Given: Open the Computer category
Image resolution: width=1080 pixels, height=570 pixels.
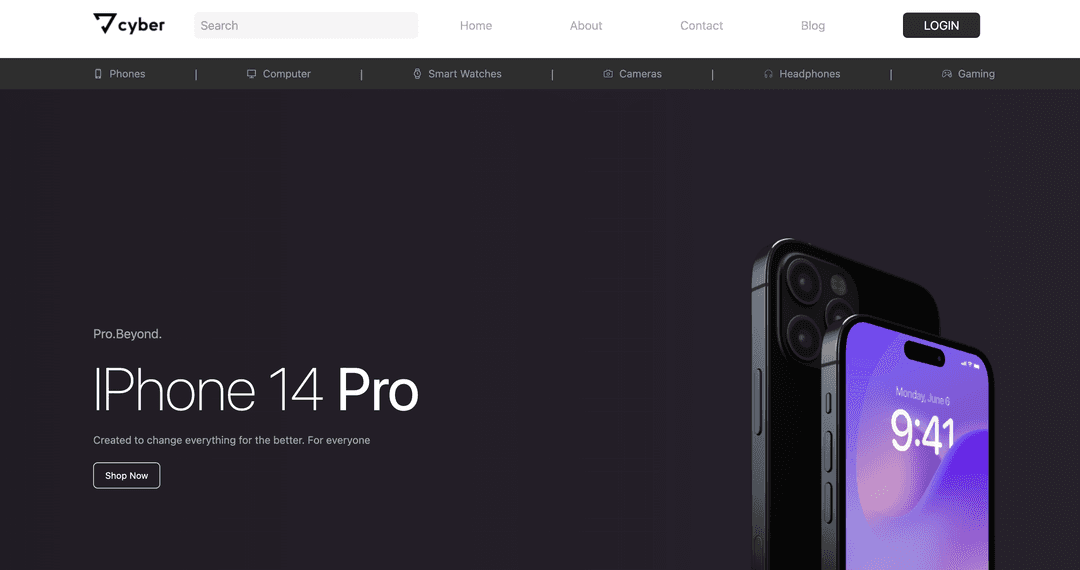Looking at the screenshot, I should [x=287, y=74].
